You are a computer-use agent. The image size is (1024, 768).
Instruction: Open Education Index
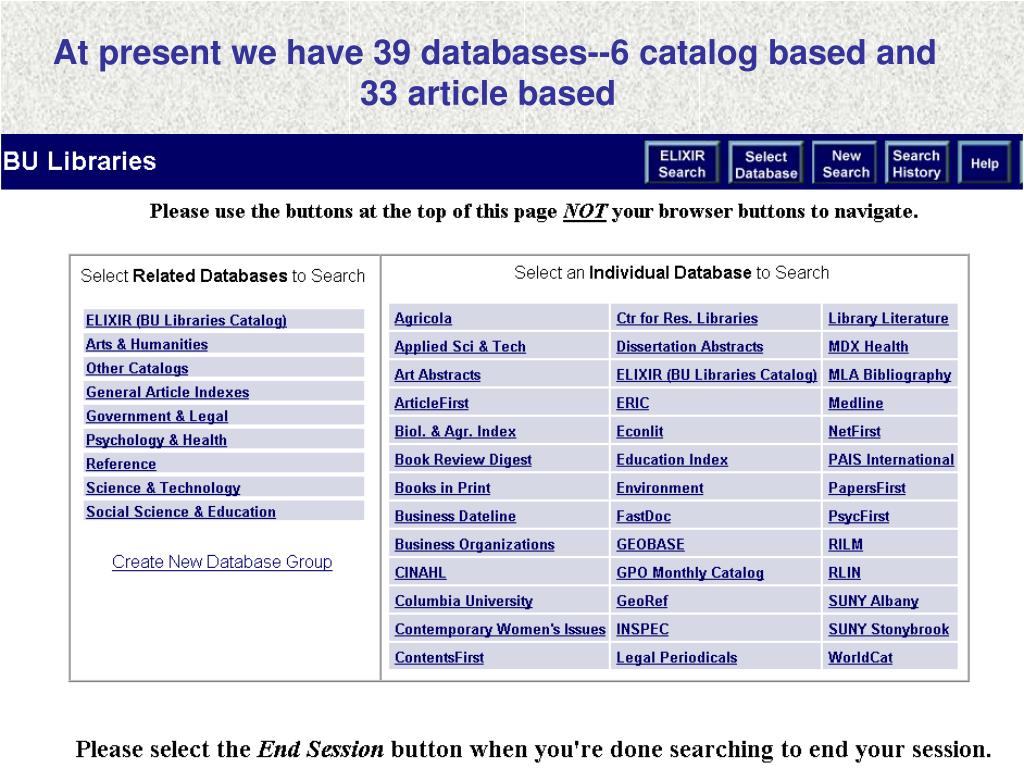click(672, 460)
